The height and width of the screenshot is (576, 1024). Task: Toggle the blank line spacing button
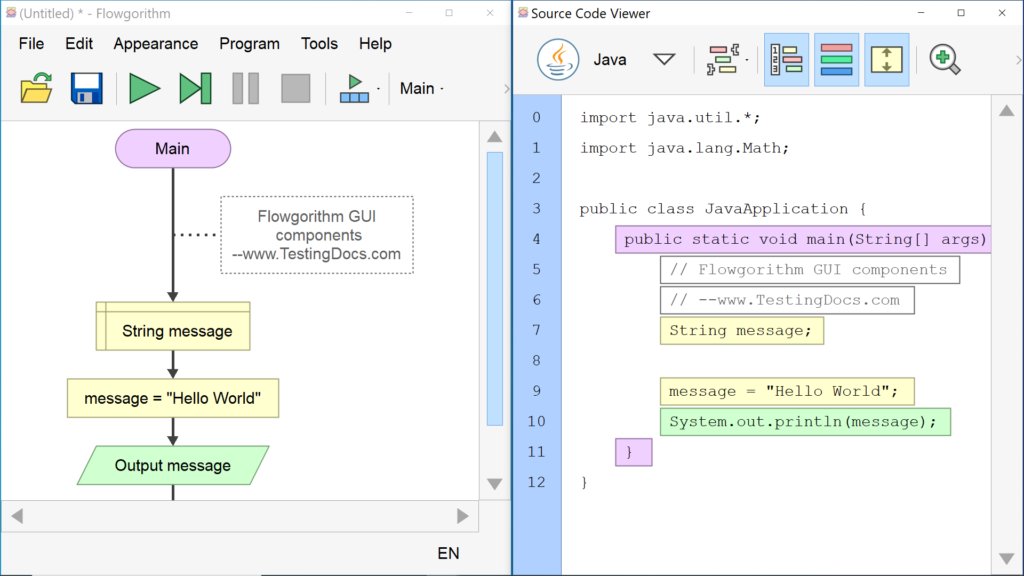[887, 60]
